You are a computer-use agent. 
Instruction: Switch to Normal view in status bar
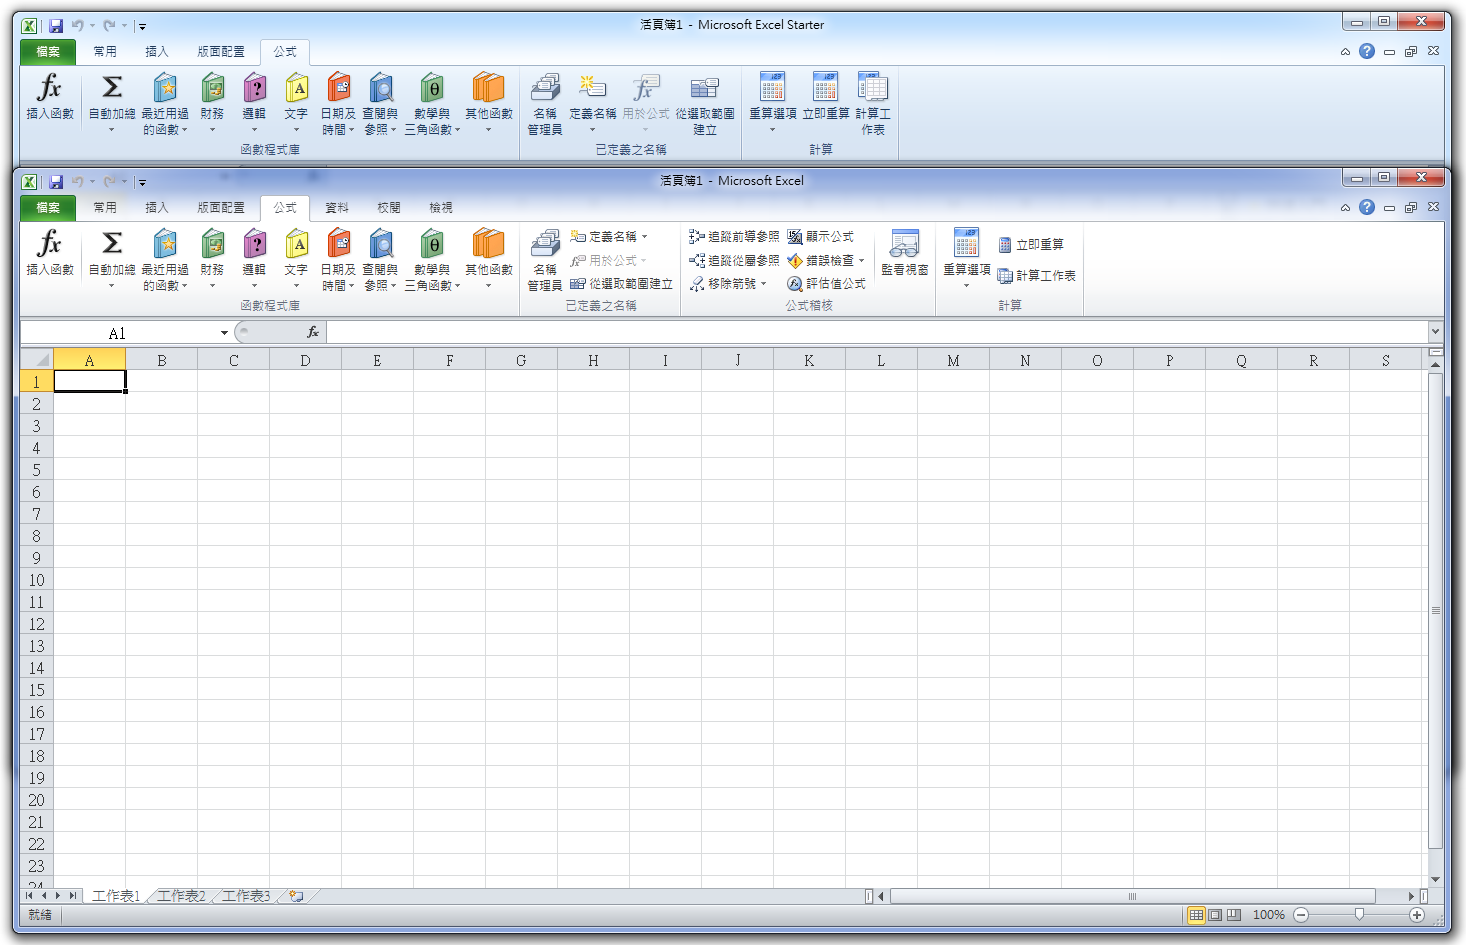[1196, 915]
